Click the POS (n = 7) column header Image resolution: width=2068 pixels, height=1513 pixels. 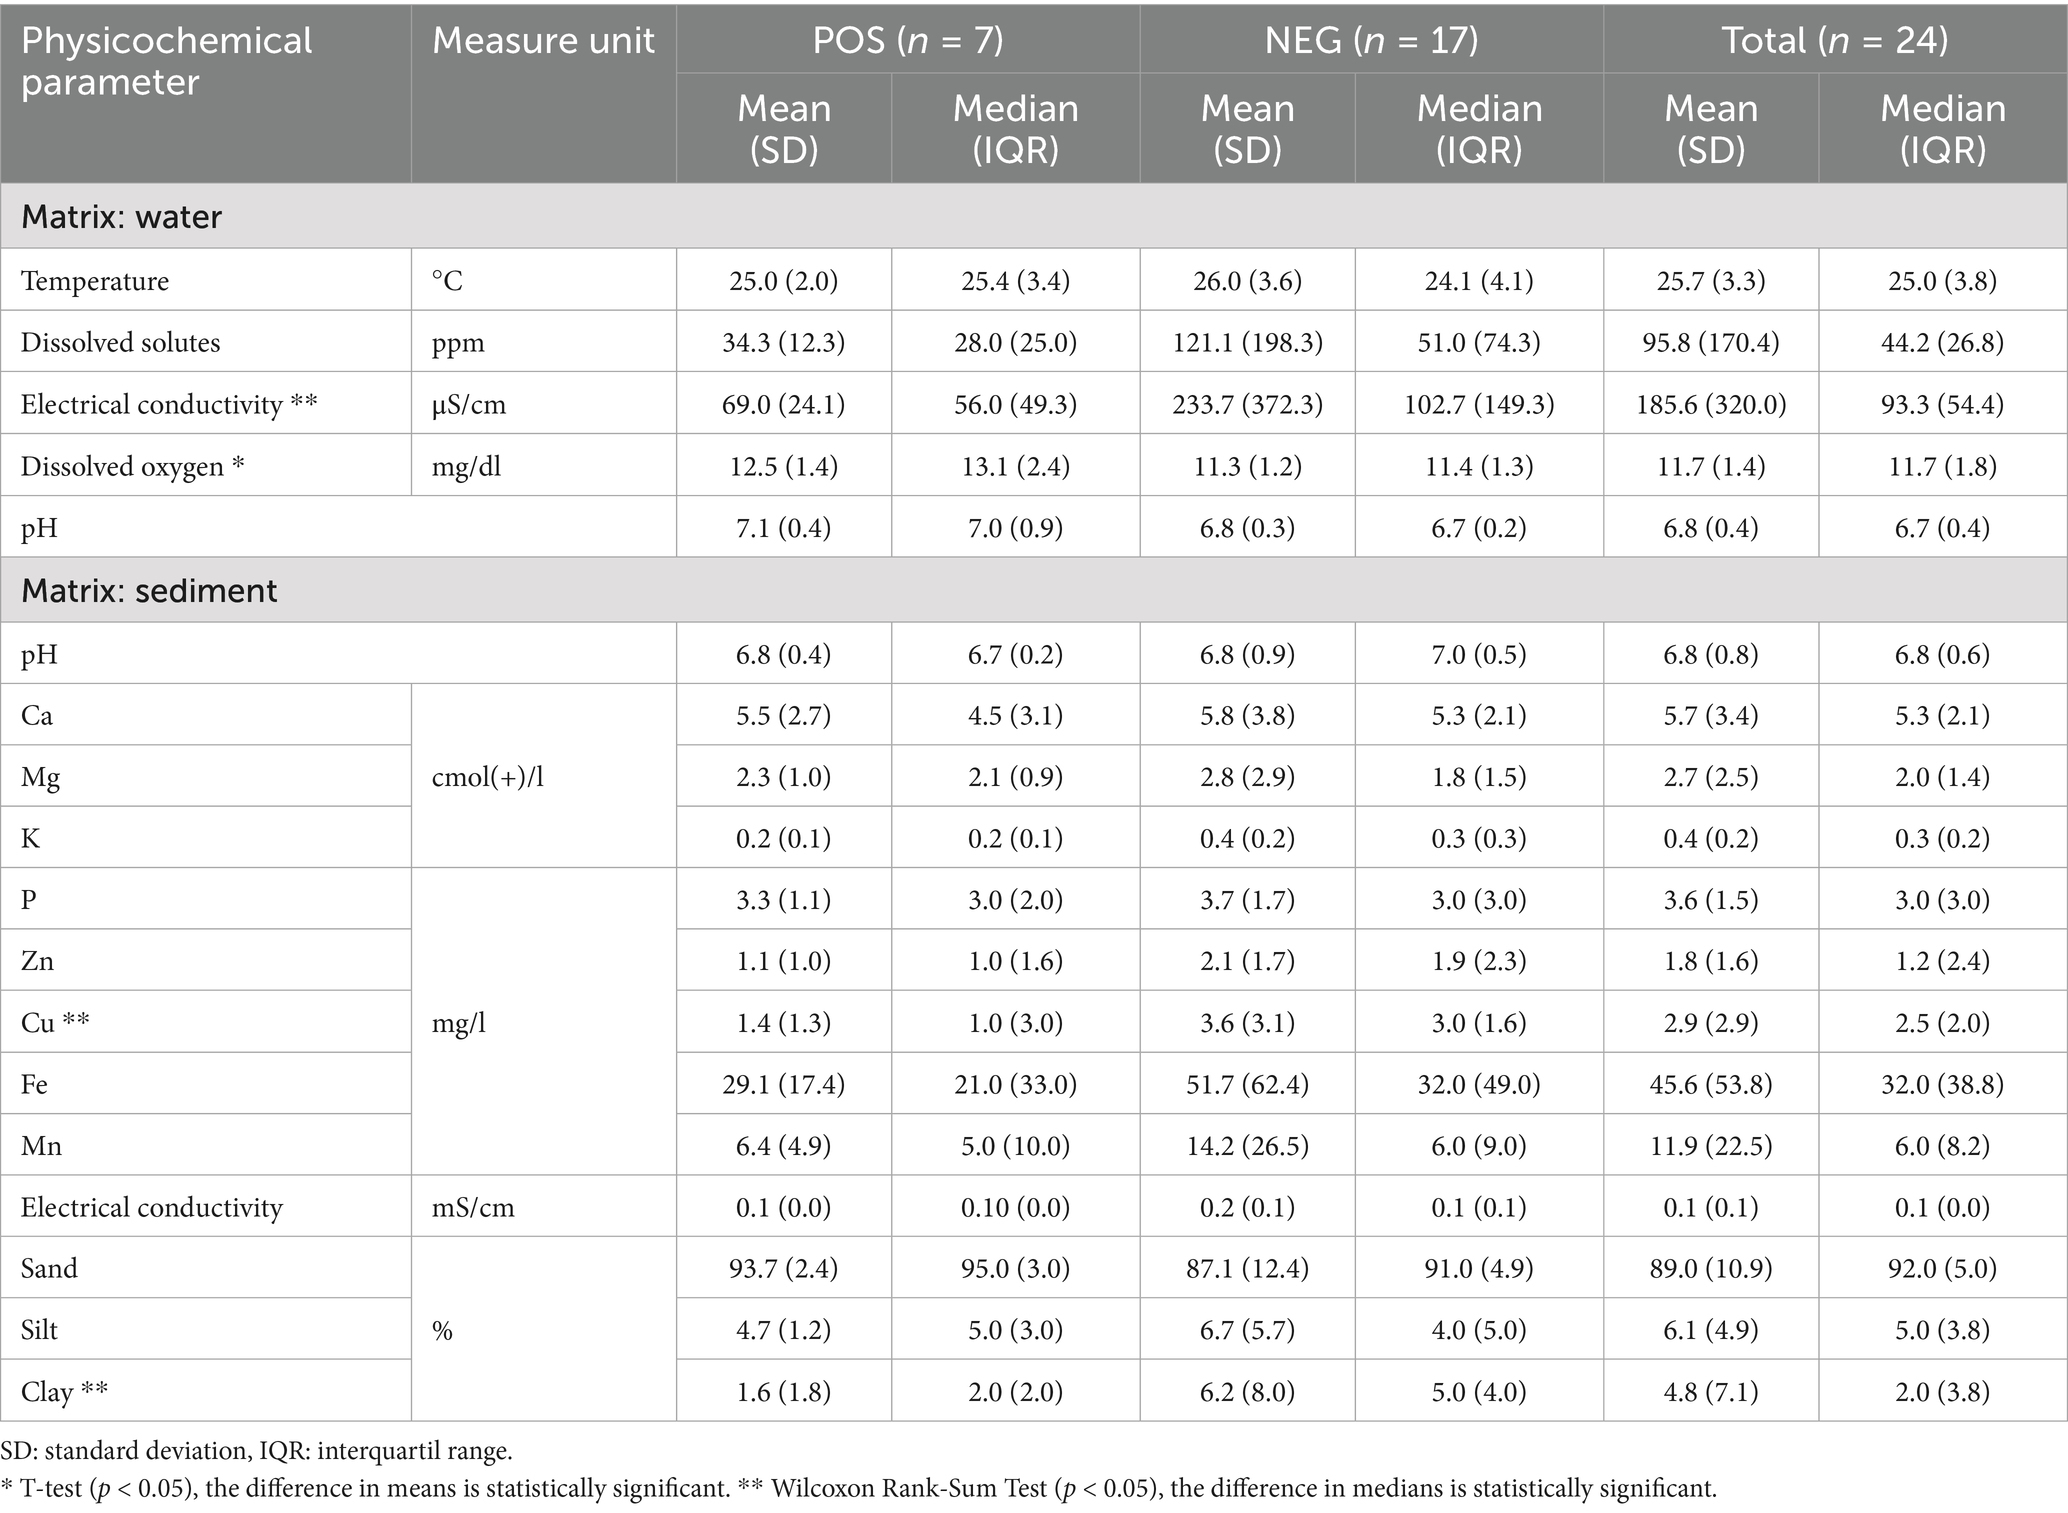(907, 40)
